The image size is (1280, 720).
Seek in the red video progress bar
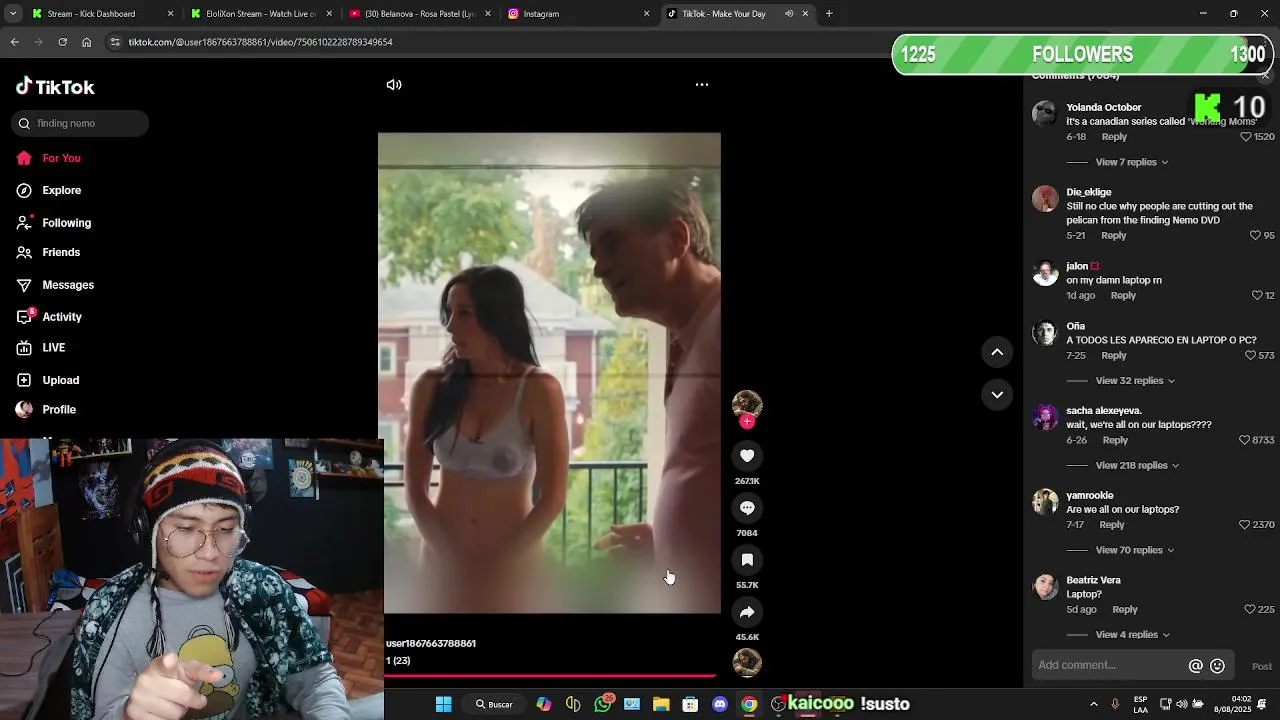click(x=550, y=676)
